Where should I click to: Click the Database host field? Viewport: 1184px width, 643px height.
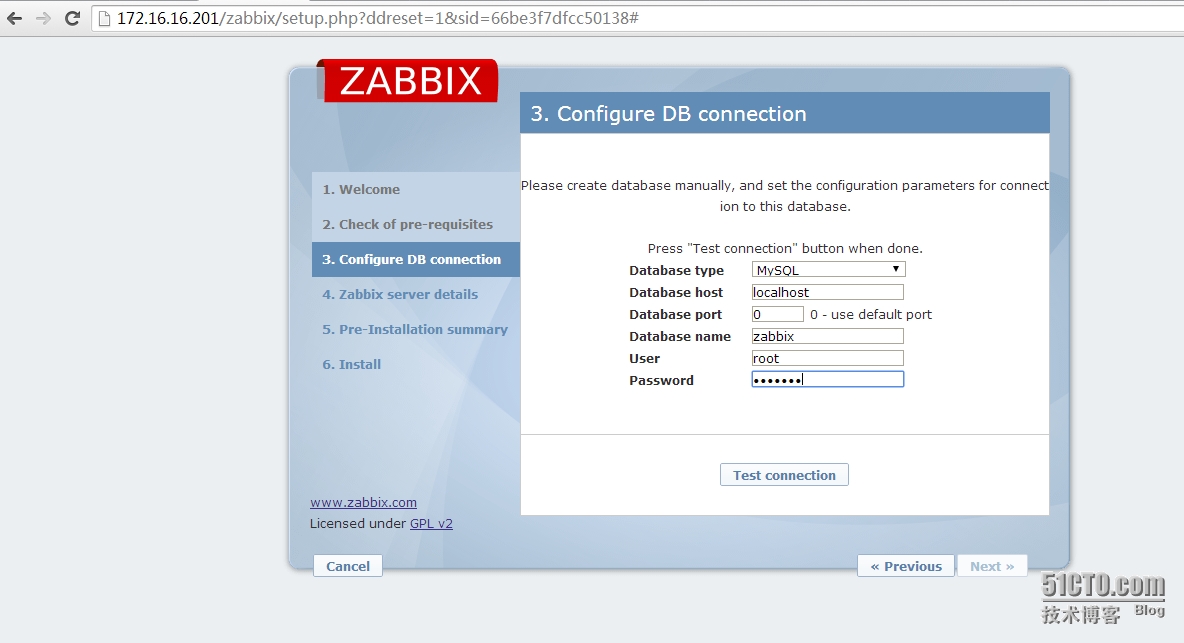828,292
